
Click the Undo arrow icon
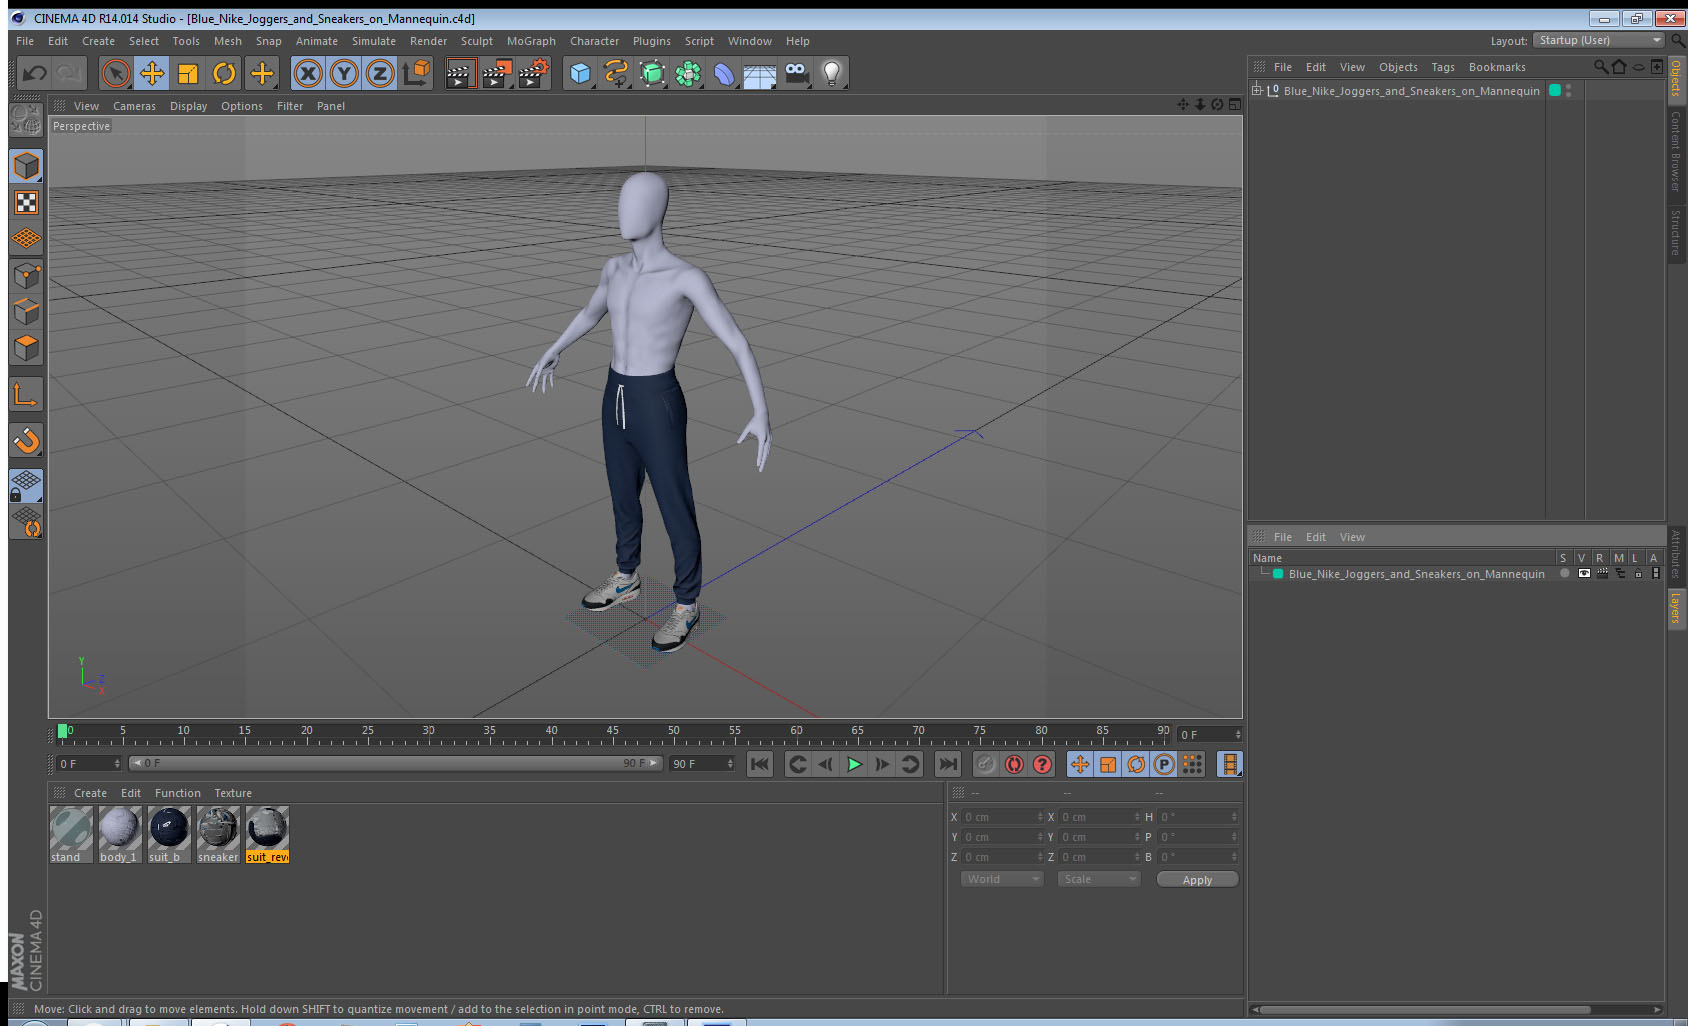tap(35, 73)
